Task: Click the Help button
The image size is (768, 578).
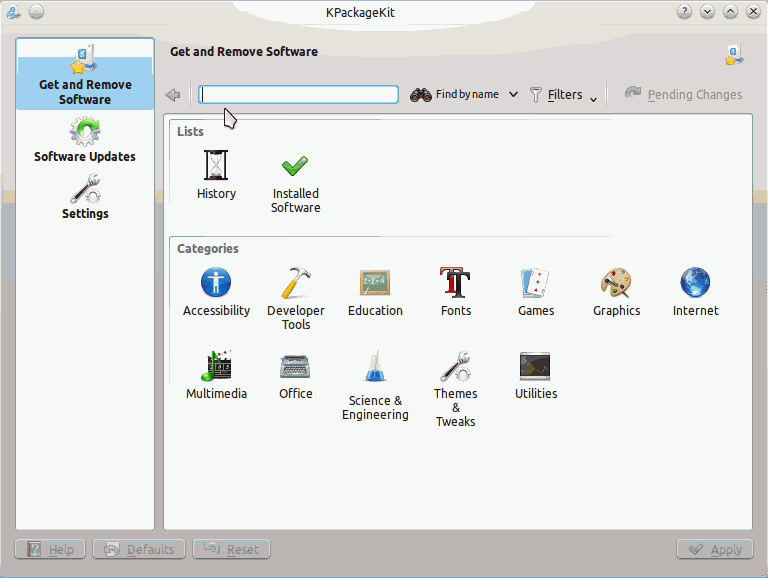Action: (x=50, y=549)
